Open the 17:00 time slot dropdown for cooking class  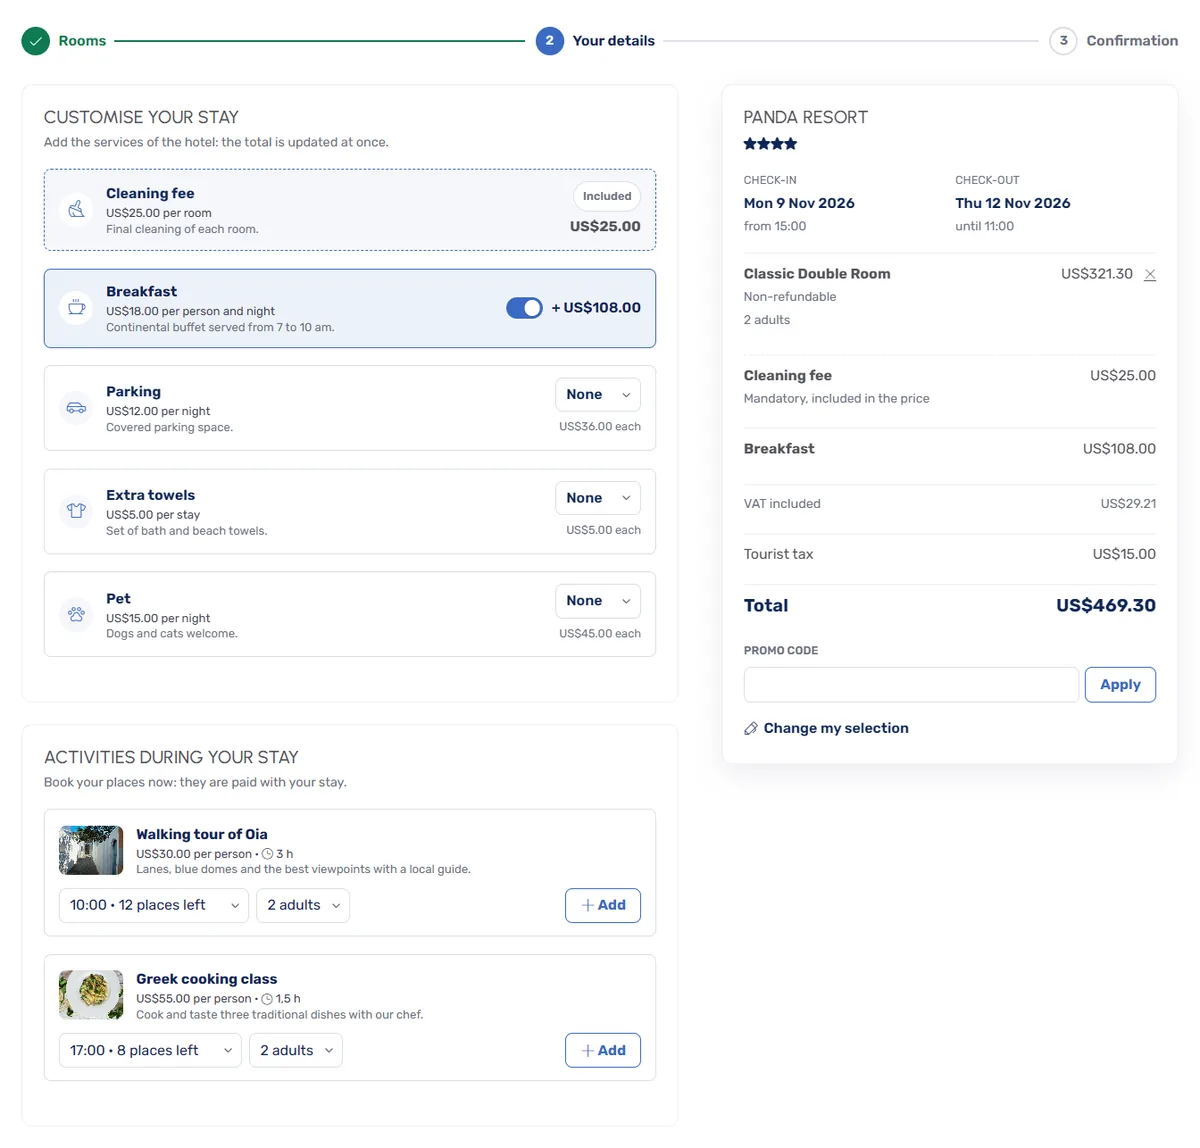pyautogui.click(x=150, y=1050)
